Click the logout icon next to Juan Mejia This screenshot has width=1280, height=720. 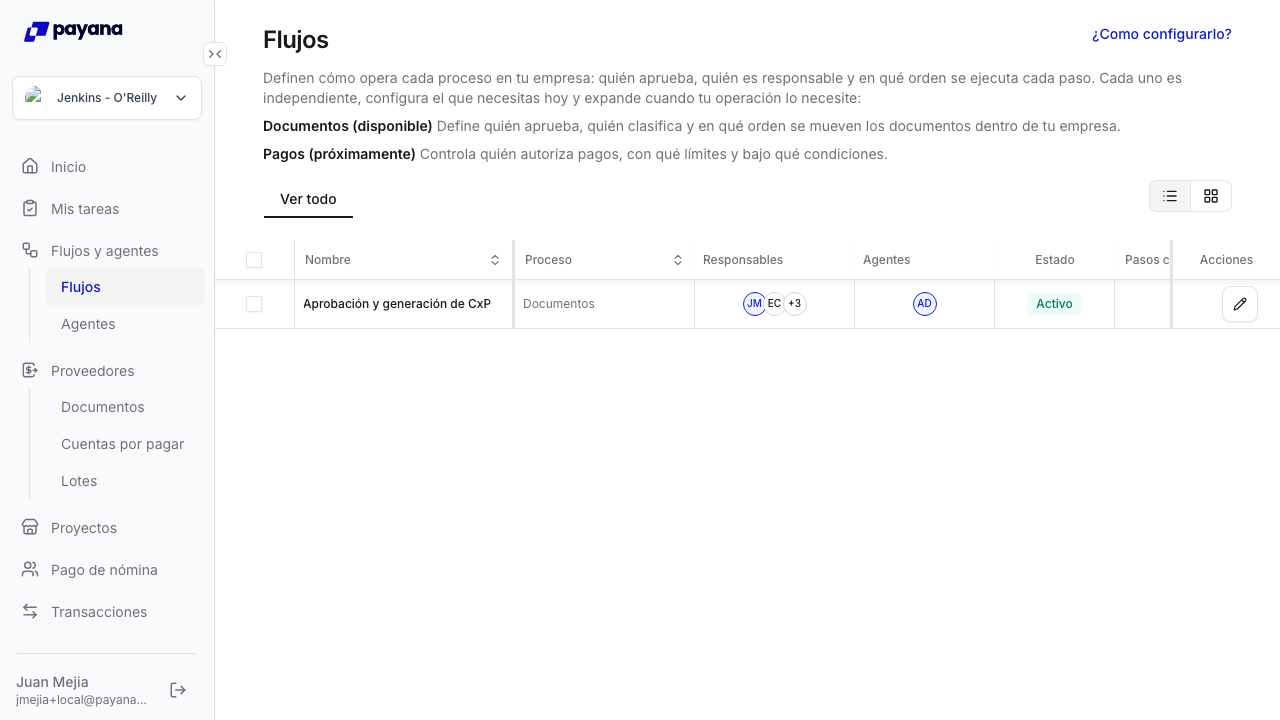(178, 690)
